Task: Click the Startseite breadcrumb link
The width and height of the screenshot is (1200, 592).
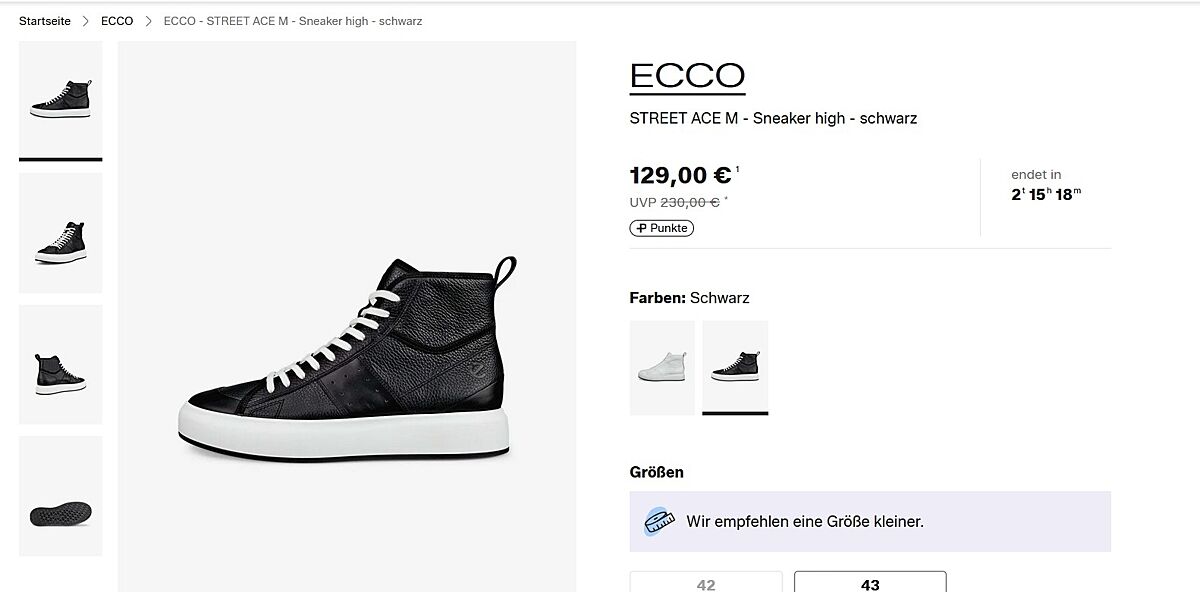Action: pos(45,21)
